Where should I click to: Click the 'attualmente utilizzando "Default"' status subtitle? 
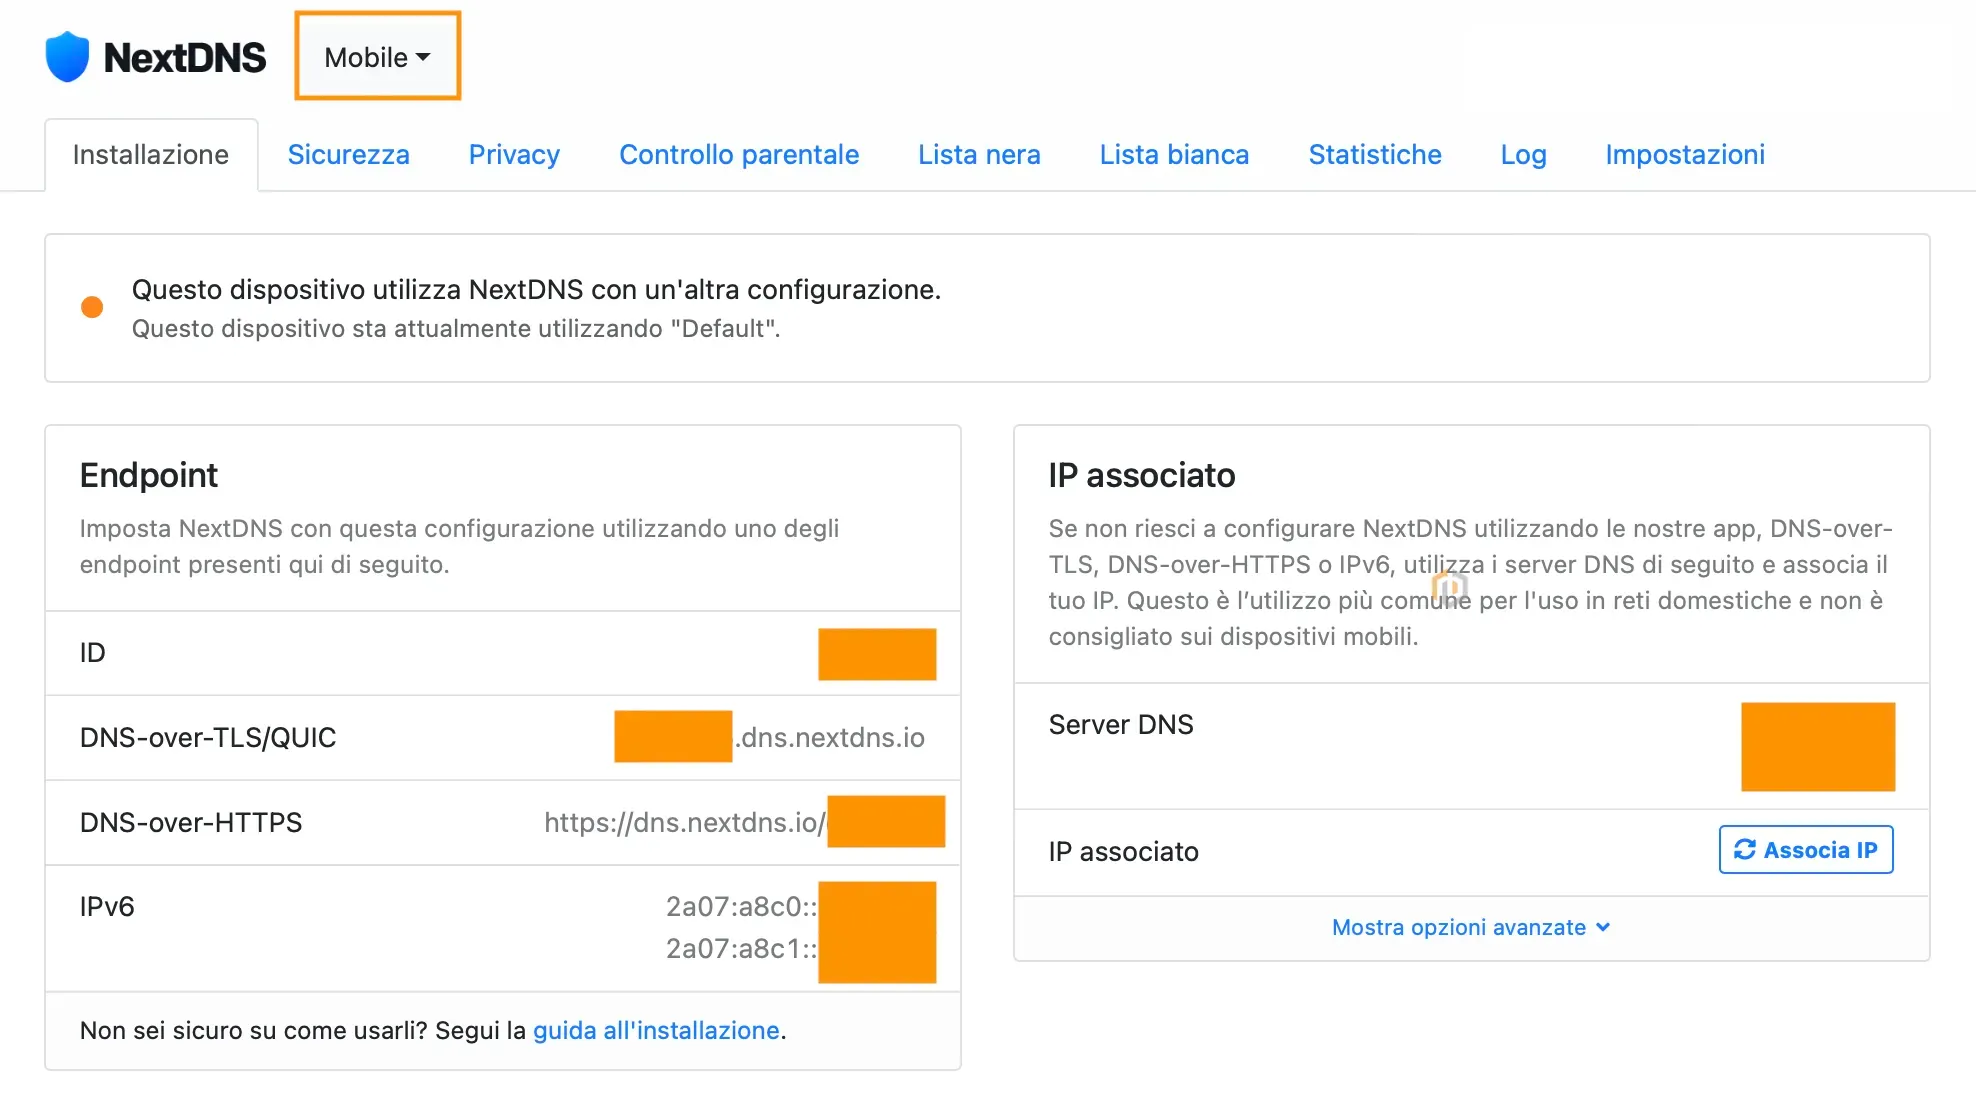click(456, 329)
